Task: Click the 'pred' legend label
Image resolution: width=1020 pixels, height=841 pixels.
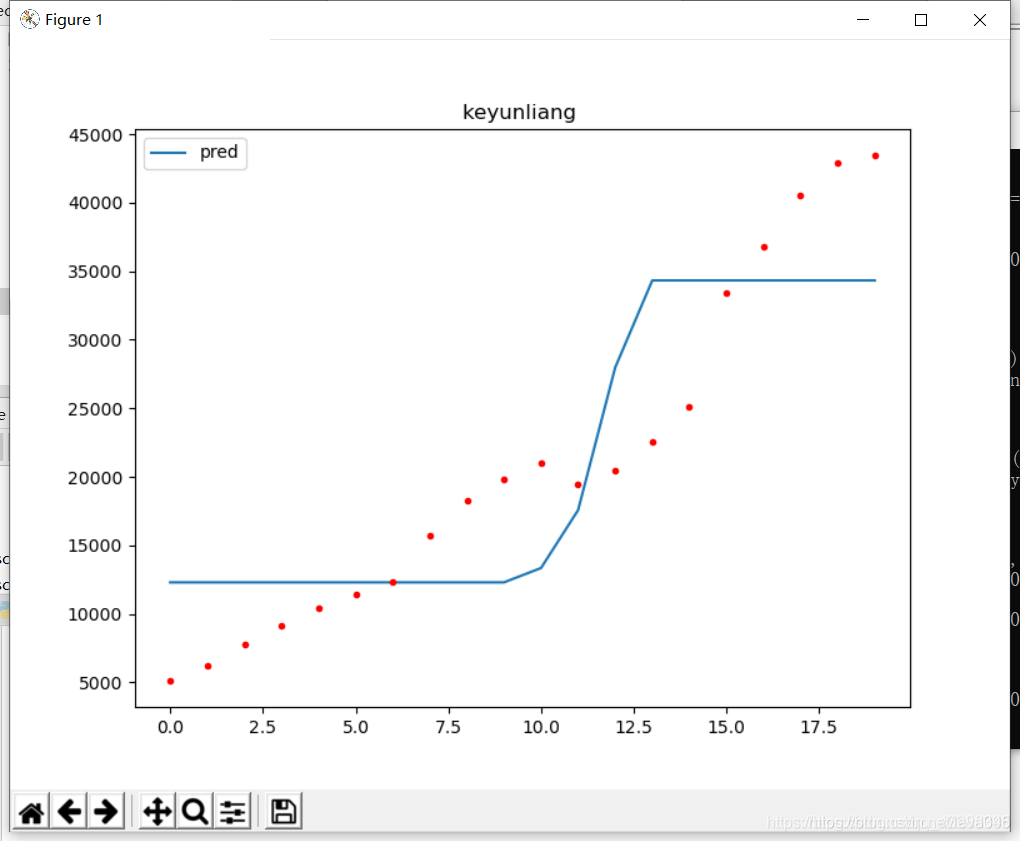Action: tap(219, 152)
